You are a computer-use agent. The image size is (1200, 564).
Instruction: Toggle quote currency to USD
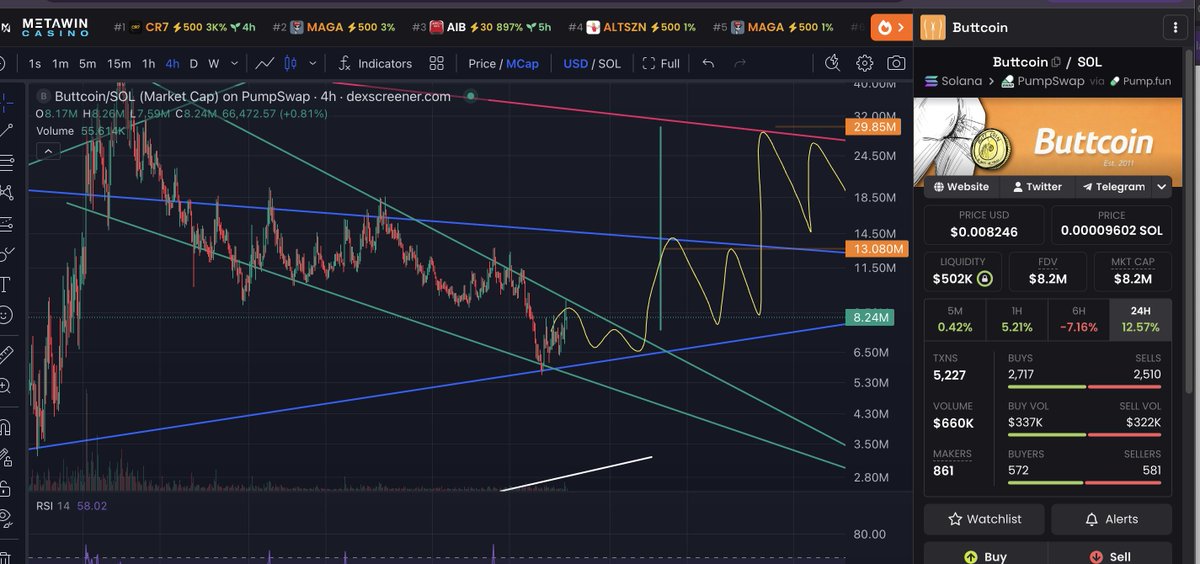(576, 63)
